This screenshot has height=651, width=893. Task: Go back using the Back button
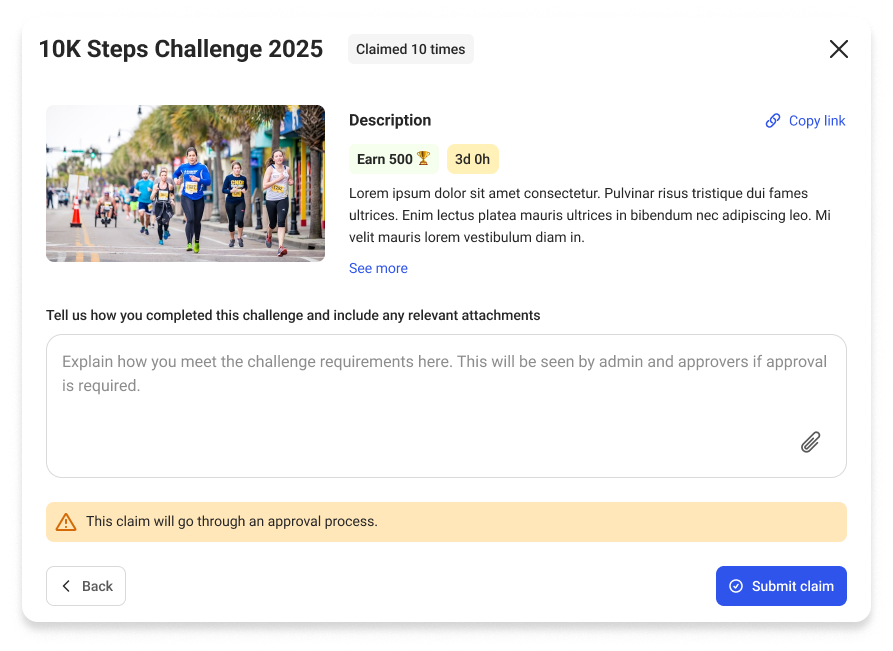tap(85, 586)
